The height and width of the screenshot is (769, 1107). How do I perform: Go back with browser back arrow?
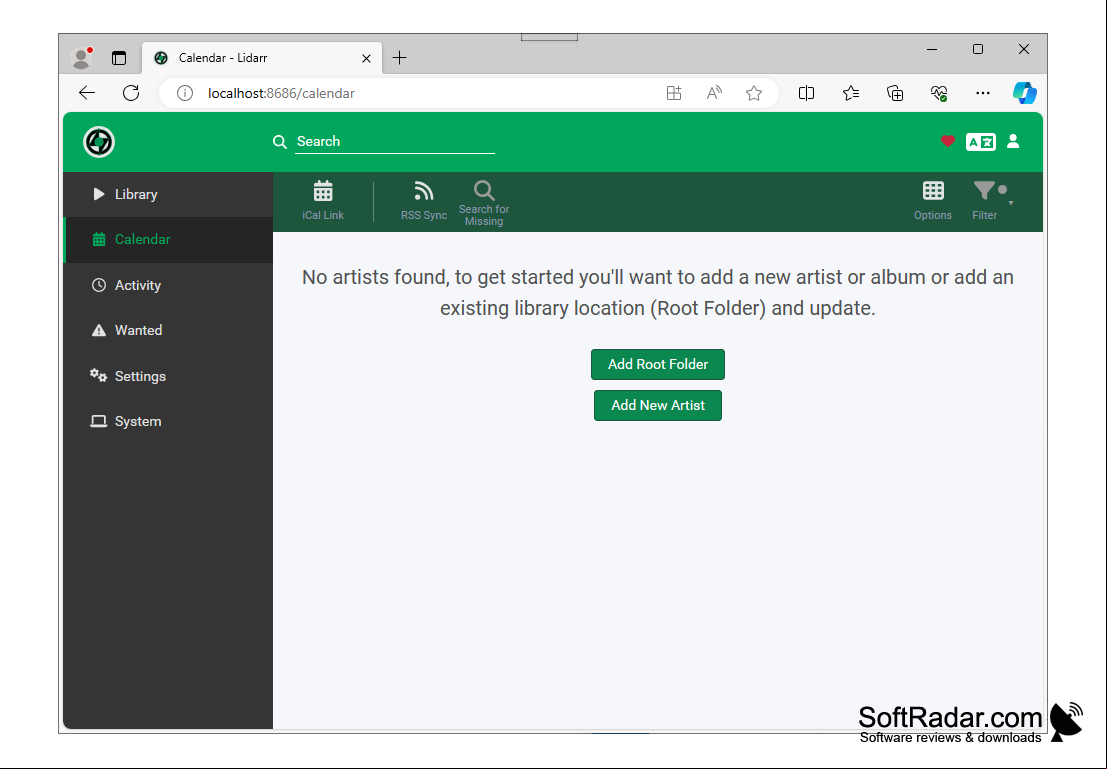coord(87,93)
